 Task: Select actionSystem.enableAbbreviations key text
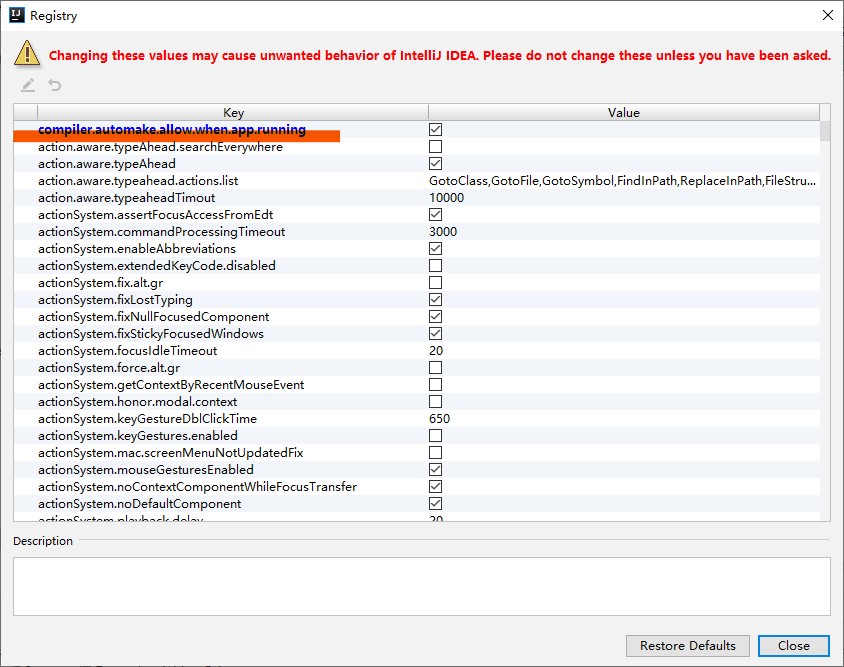(x=137, y=249)
